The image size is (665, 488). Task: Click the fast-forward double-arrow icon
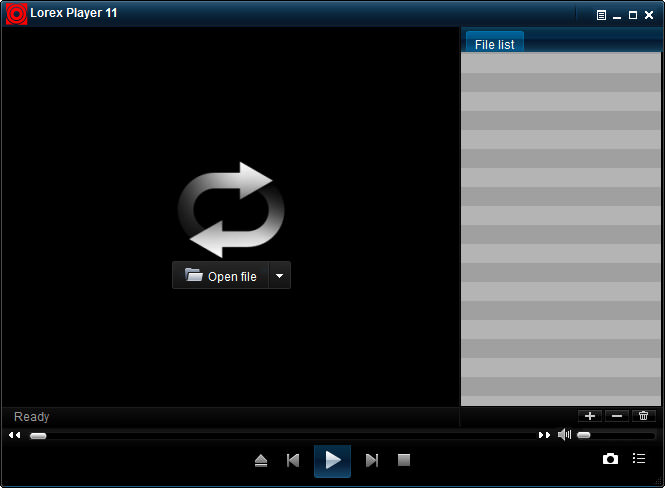[x=544, y=435]
